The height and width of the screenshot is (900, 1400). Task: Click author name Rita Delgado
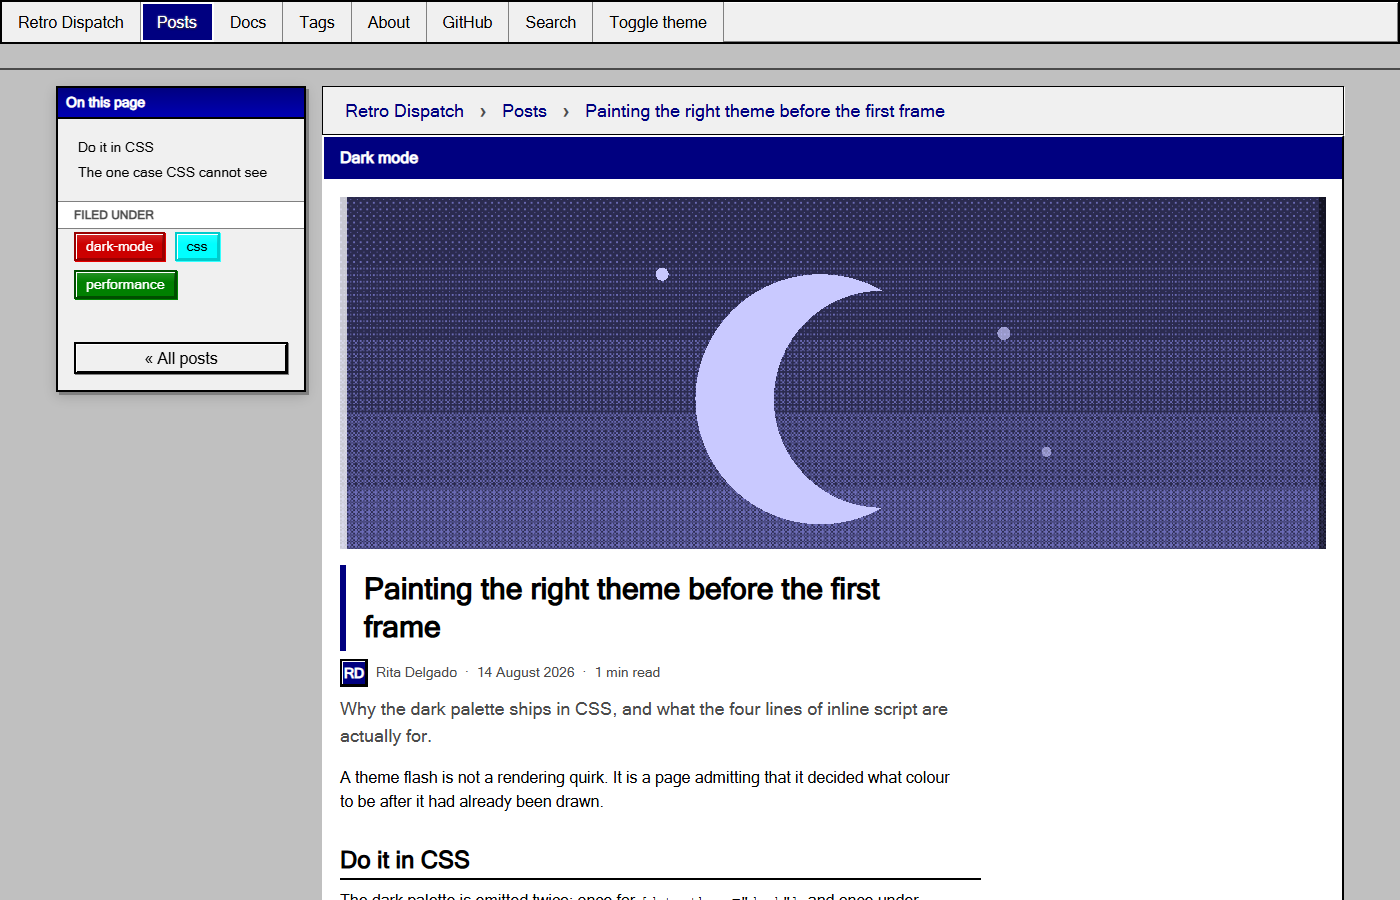(417, 672)
